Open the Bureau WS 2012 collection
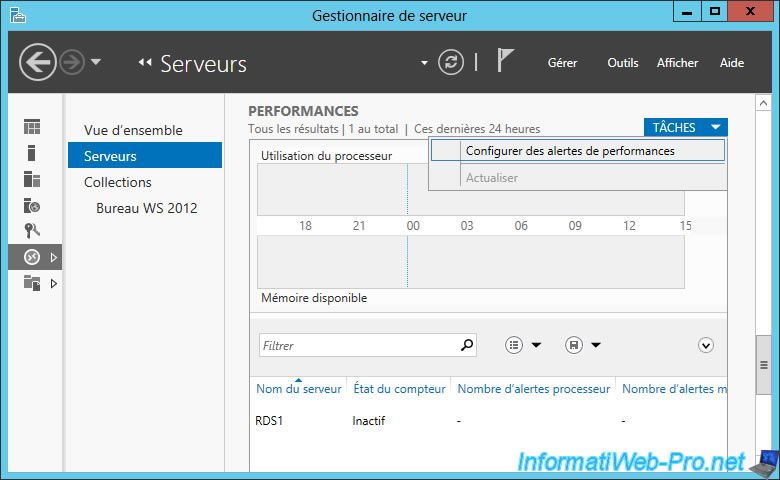 [145, 208]
